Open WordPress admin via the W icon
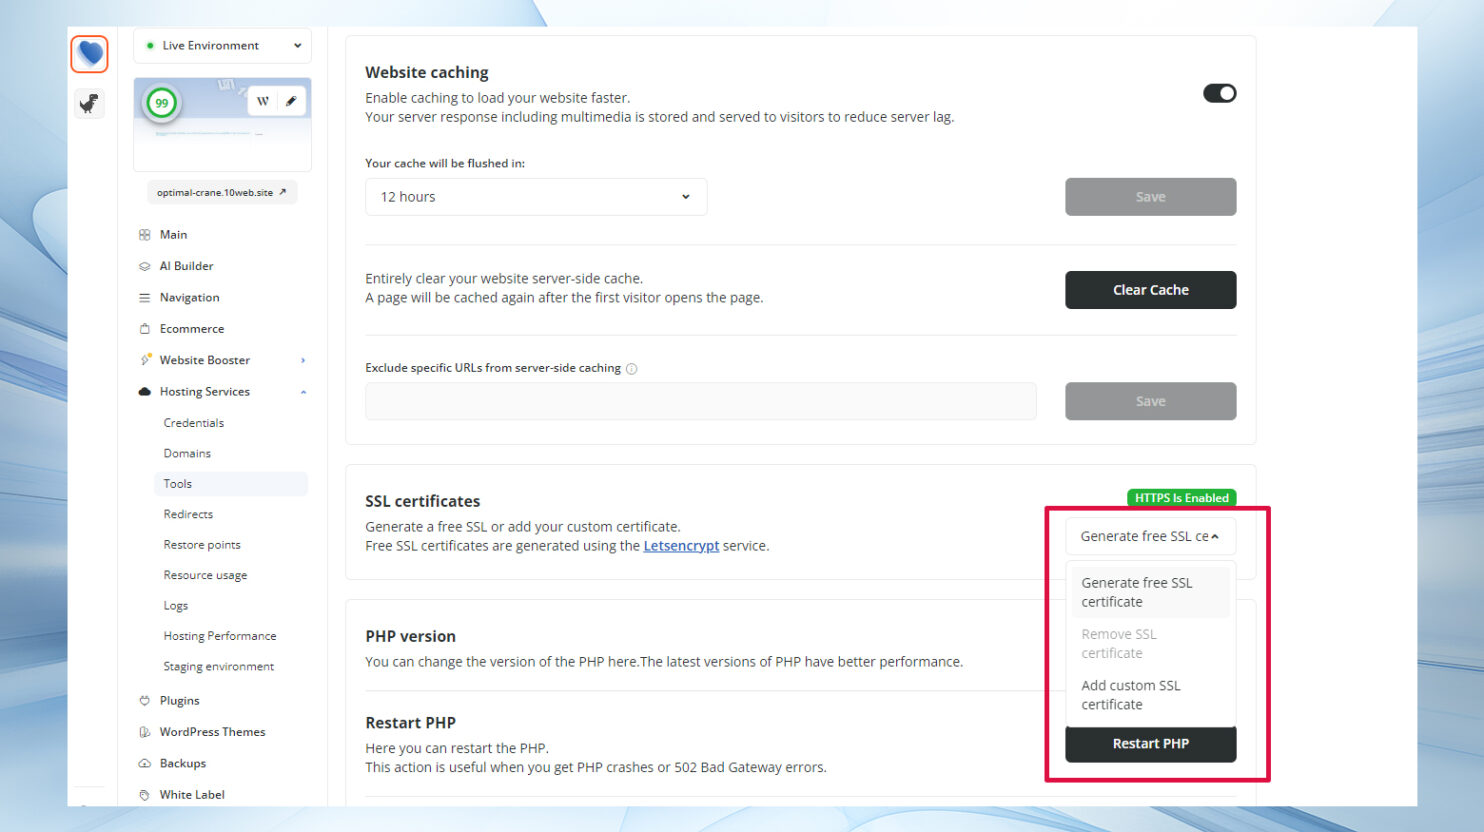Viewport: 1484px width, 832px height. 262,101
